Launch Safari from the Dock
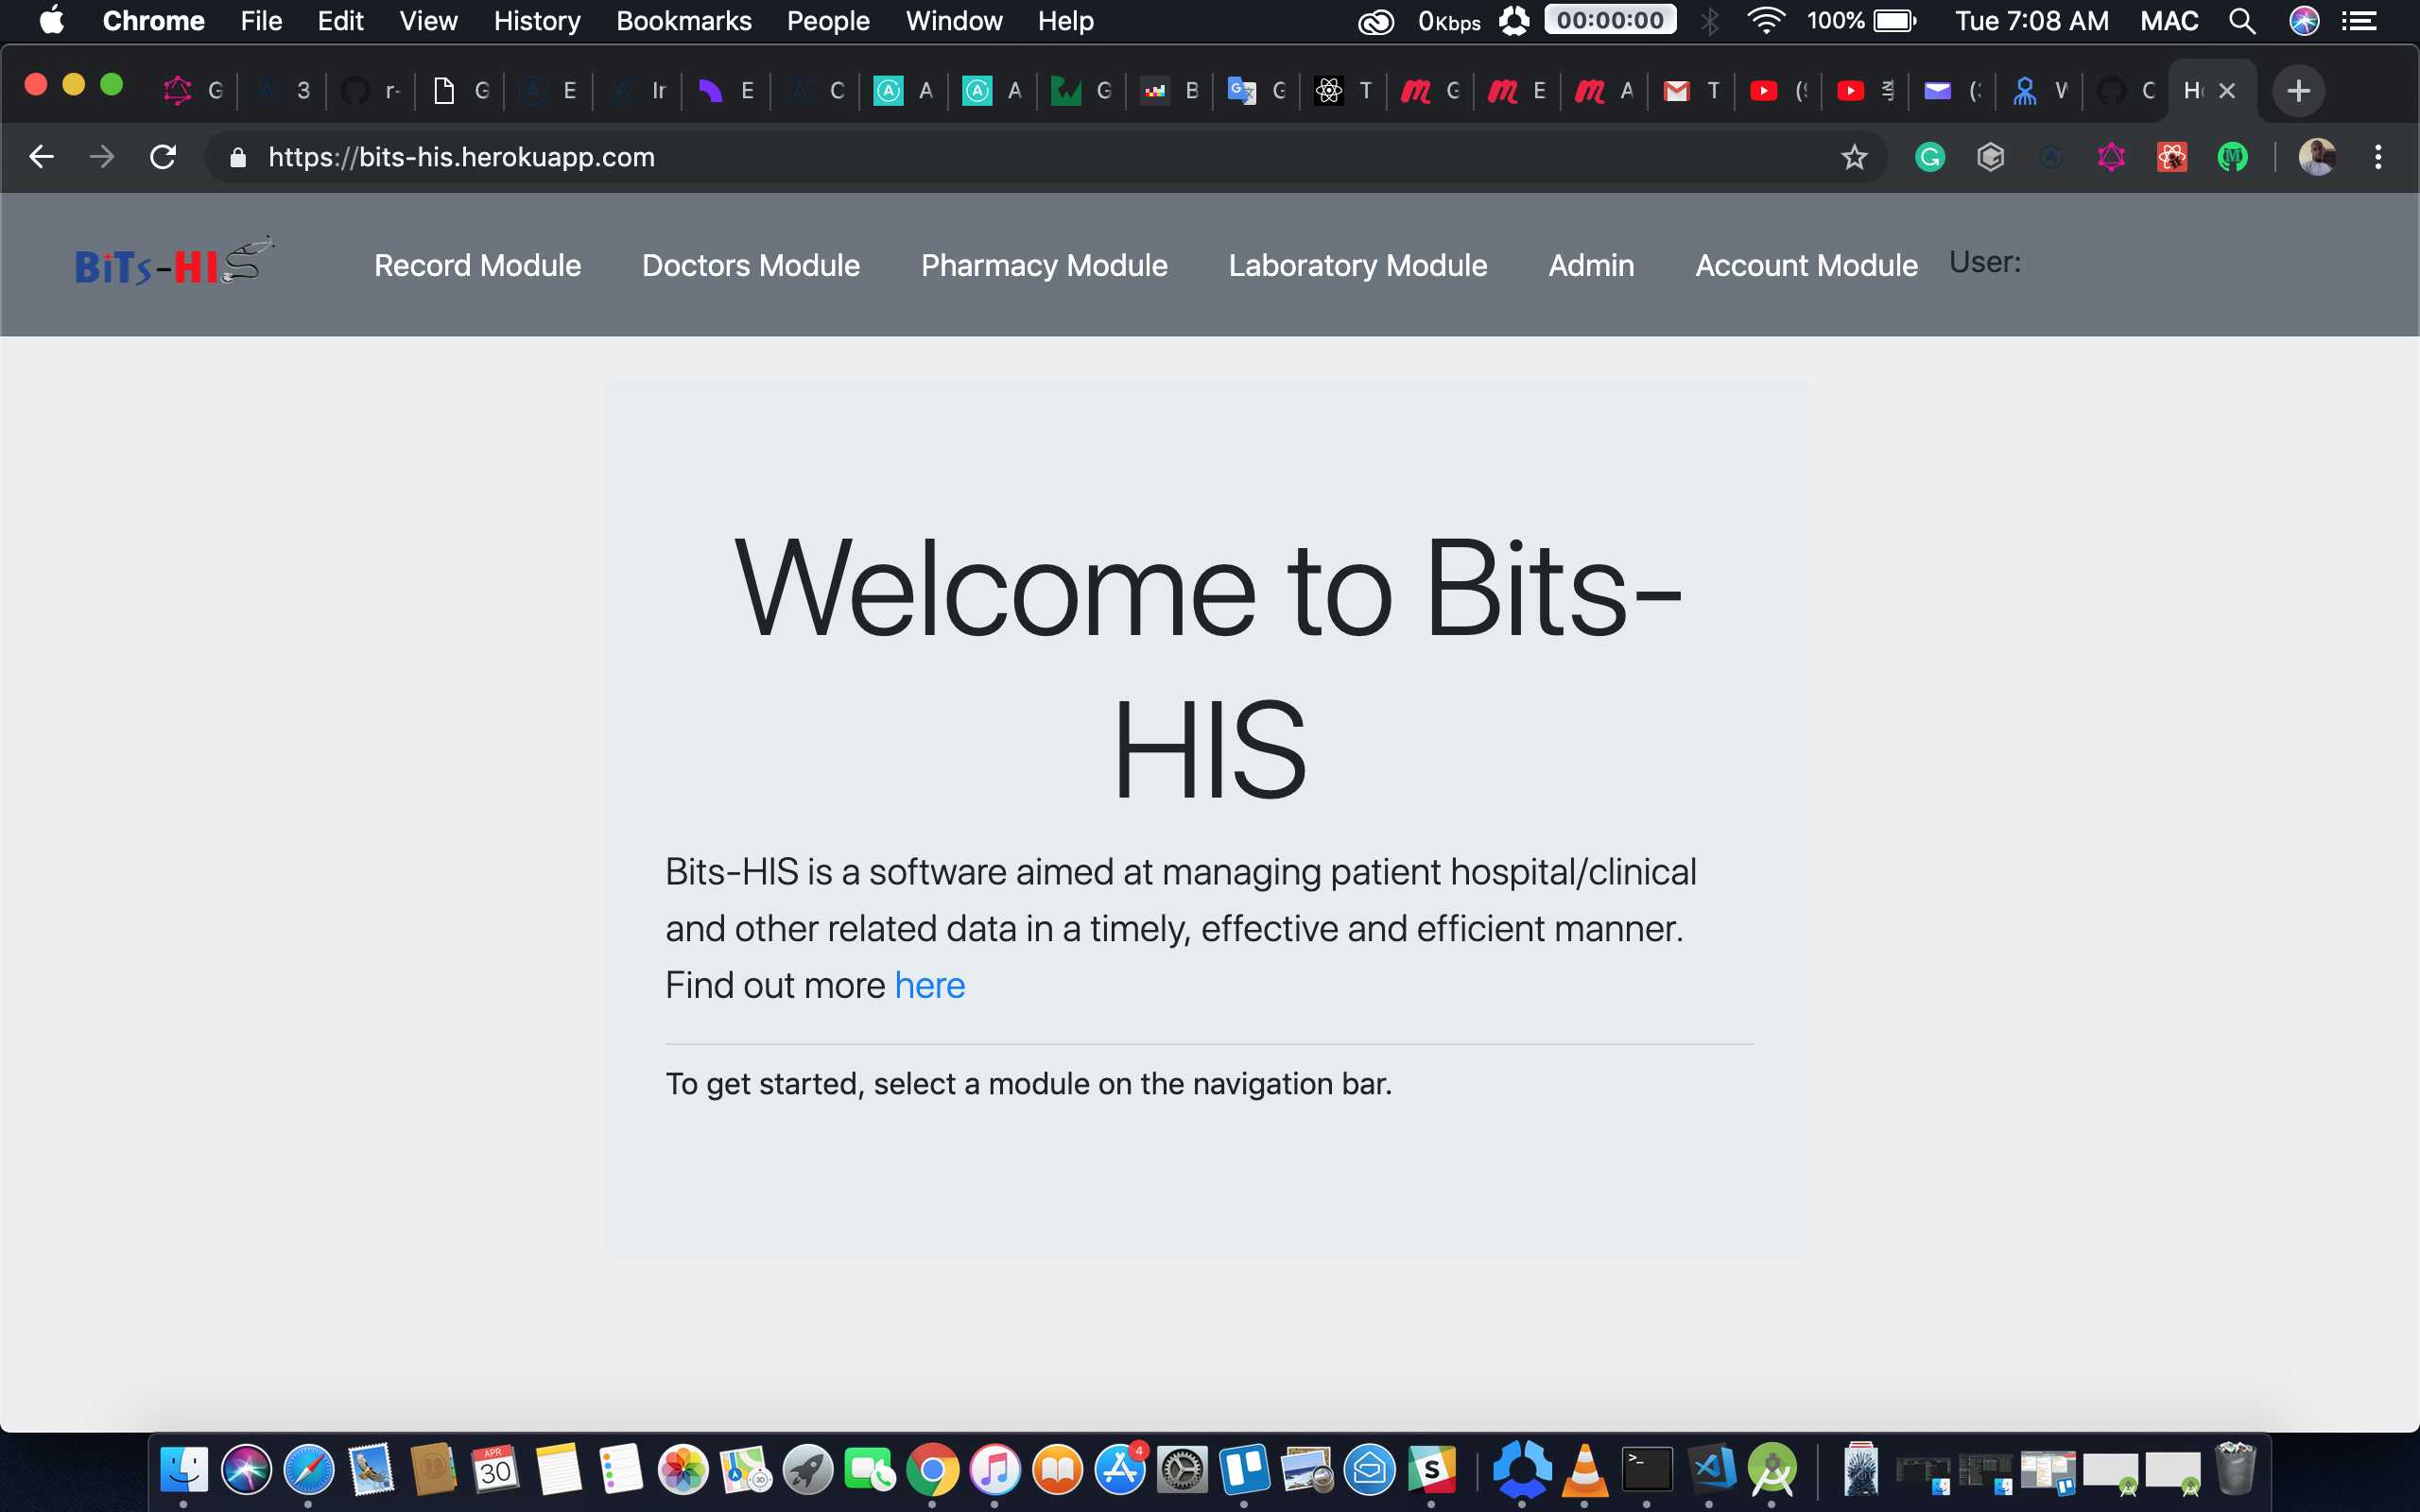This screenshot has width=2420, height=1512. pos(309,1470)
